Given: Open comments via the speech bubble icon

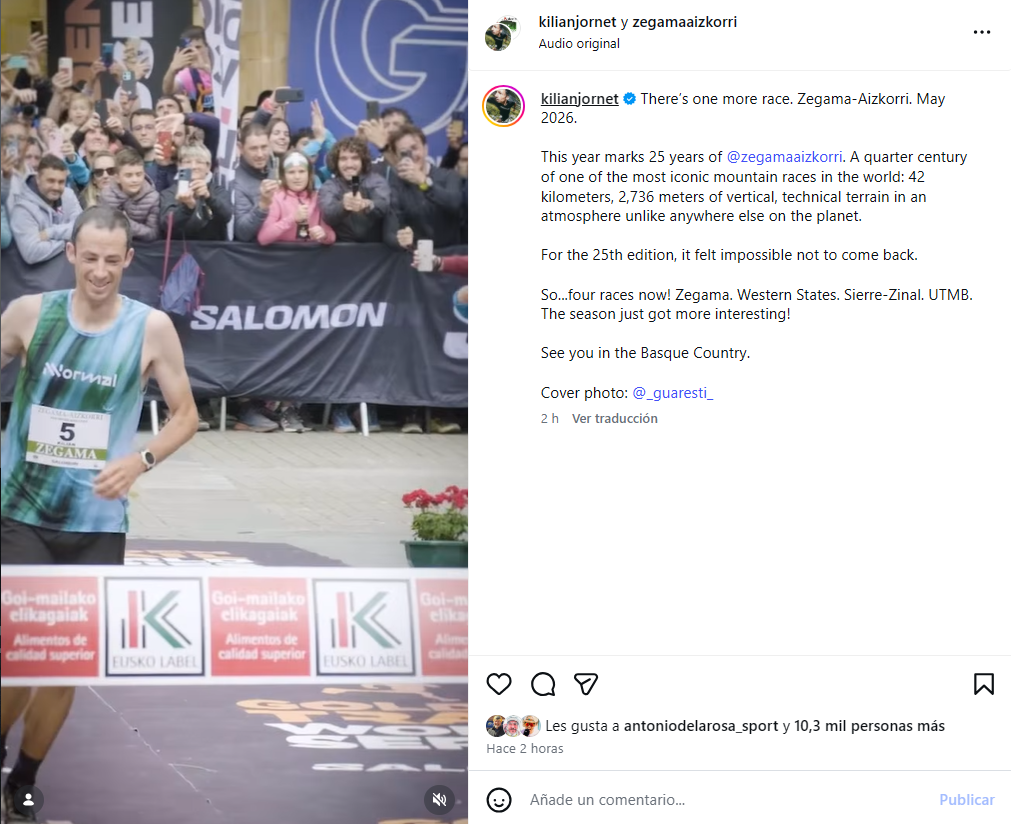Looking at the screenshot, I should tap(543, 684).
